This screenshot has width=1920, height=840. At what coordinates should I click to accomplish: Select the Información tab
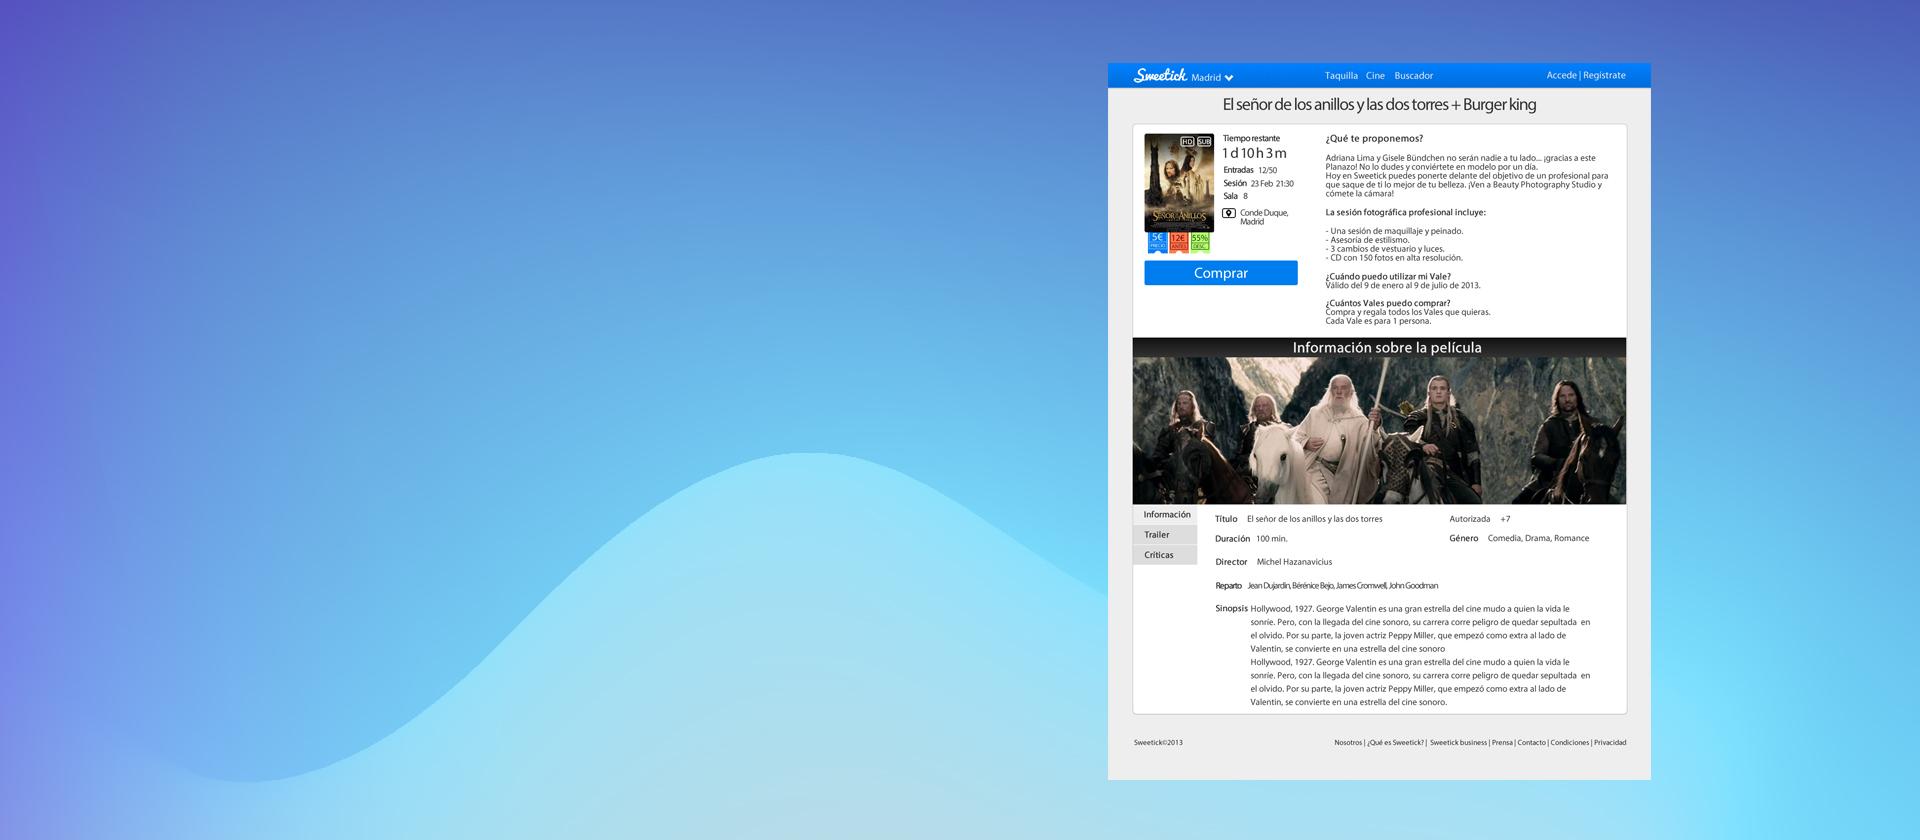(1165, 515)
